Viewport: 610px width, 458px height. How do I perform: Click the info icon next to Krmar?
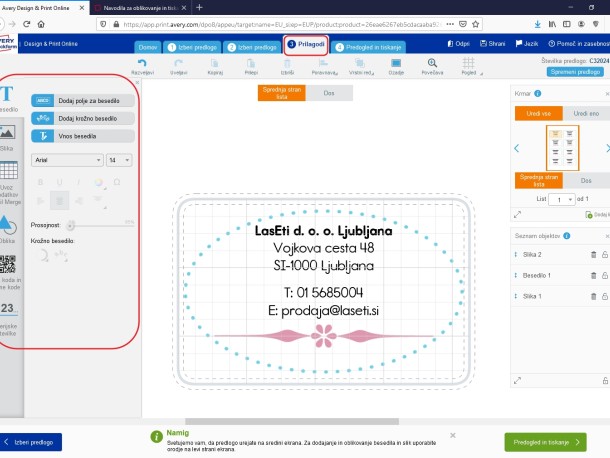point(538,93)
